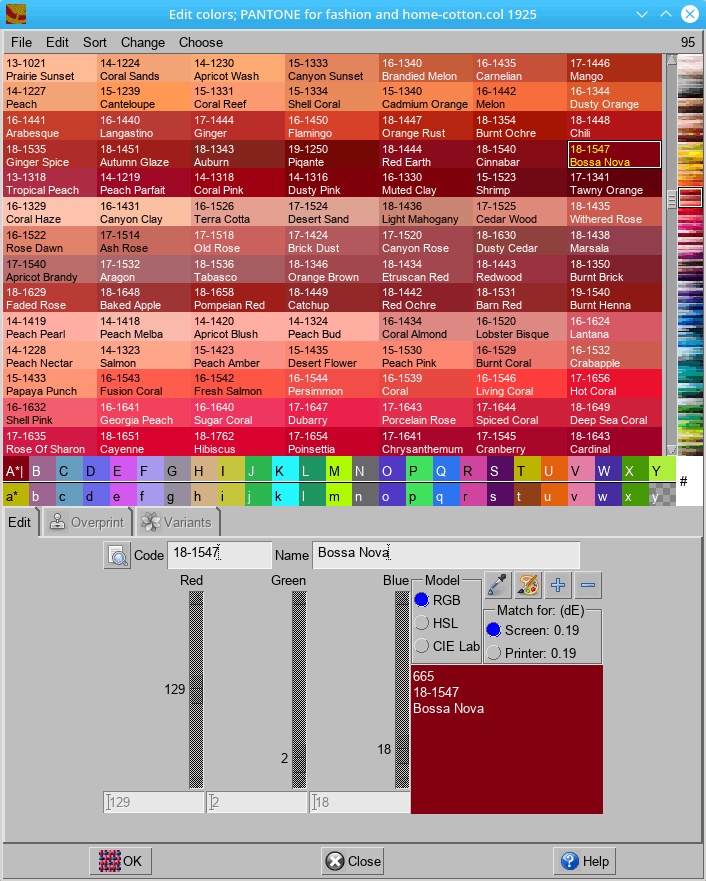The image size is (706, 881).
Task: Click the X icon on Close button
Action: click(335, 861)
